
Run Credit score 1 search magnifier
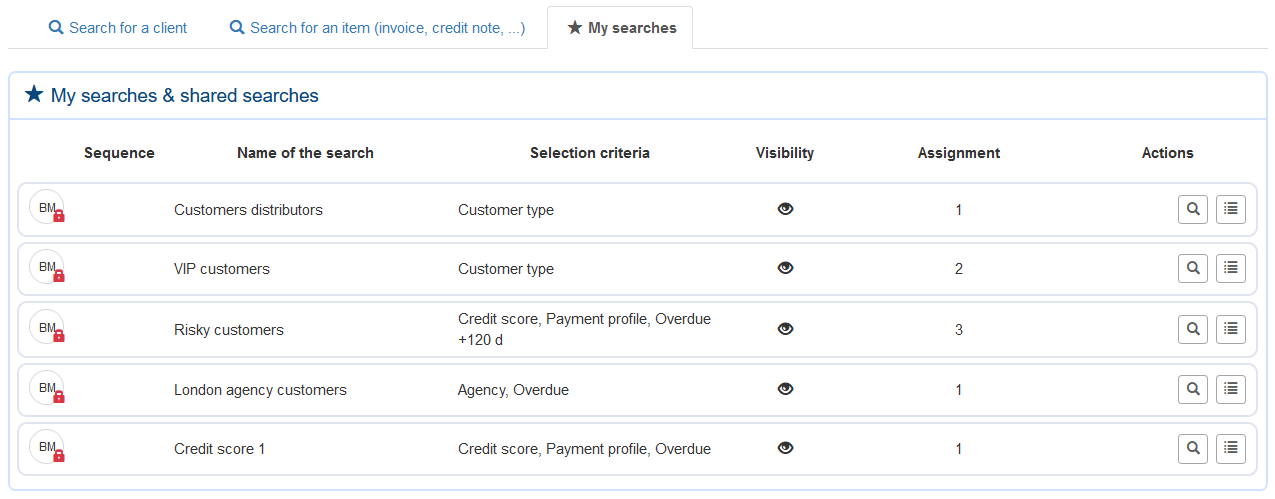[1192, 449]
